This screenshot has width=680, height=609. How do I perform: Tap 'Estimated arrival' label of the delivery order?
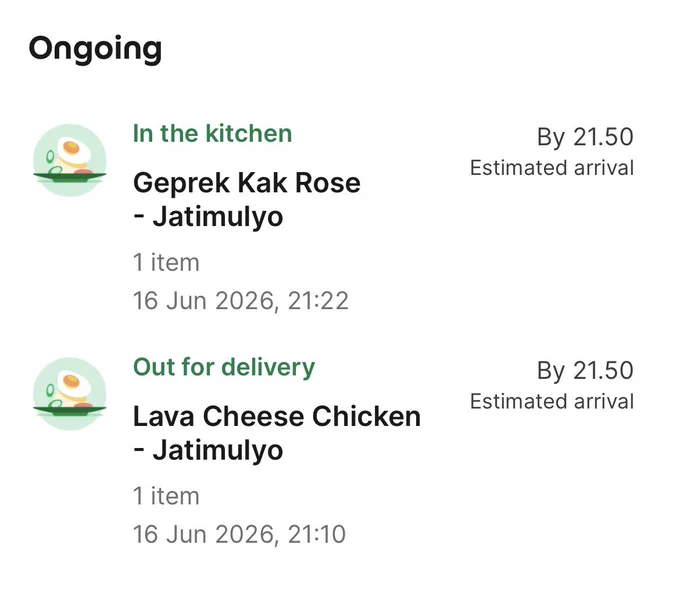tap(552, 402)
